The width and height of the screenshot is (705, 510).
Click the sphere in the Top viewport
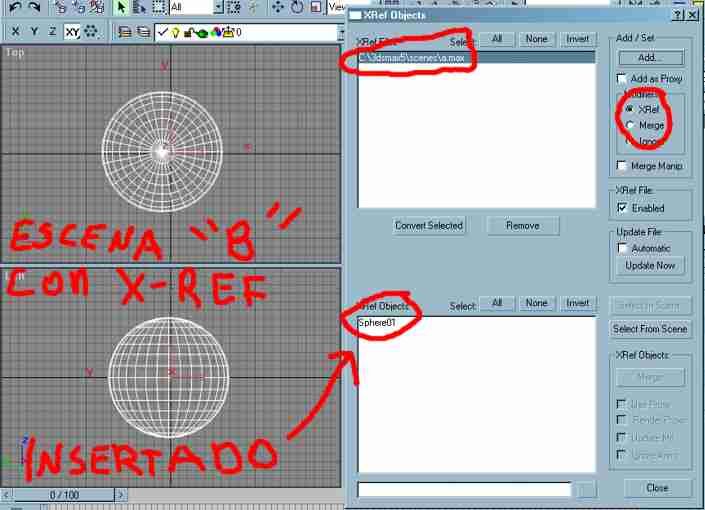pyautogui.click(x=162, y=152)
